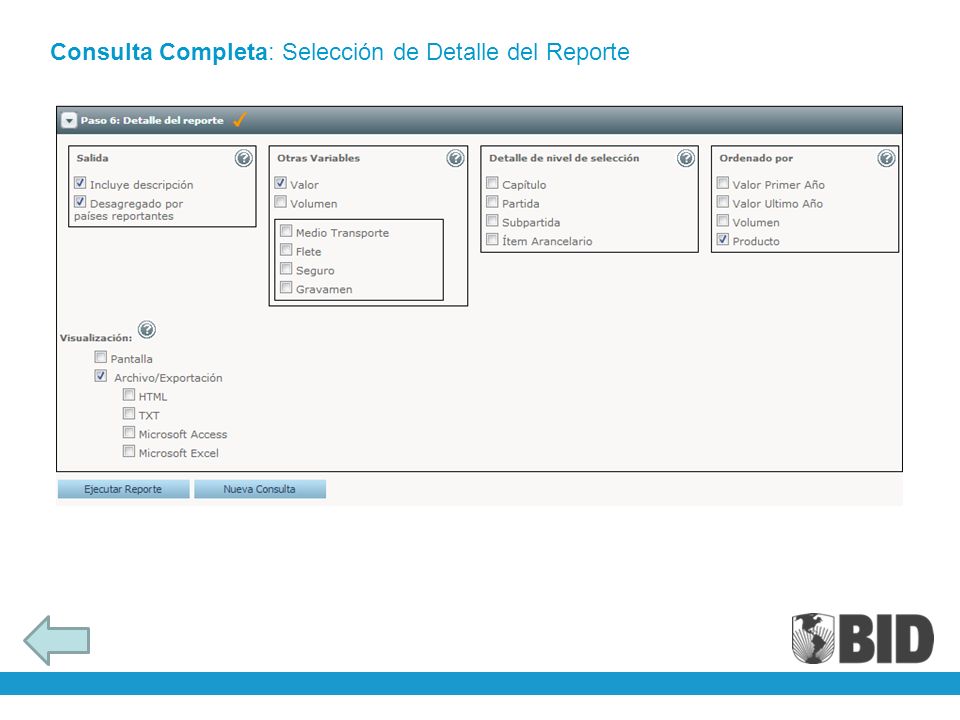Check Volumen under Ordenado por
This screenshot has width=960, height=720.
coord(723,221)
